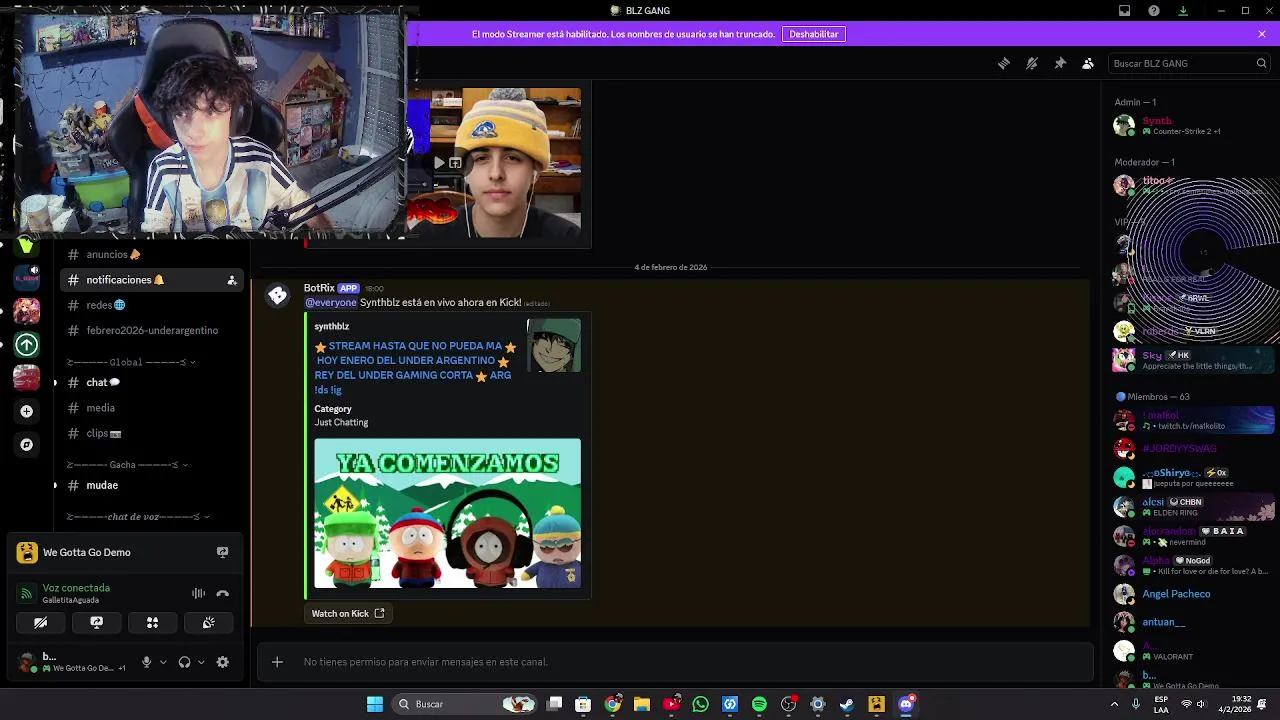Toggle camera on with crossed camera button
Viewport: 1280px width, 720px height.
[40, 622]
